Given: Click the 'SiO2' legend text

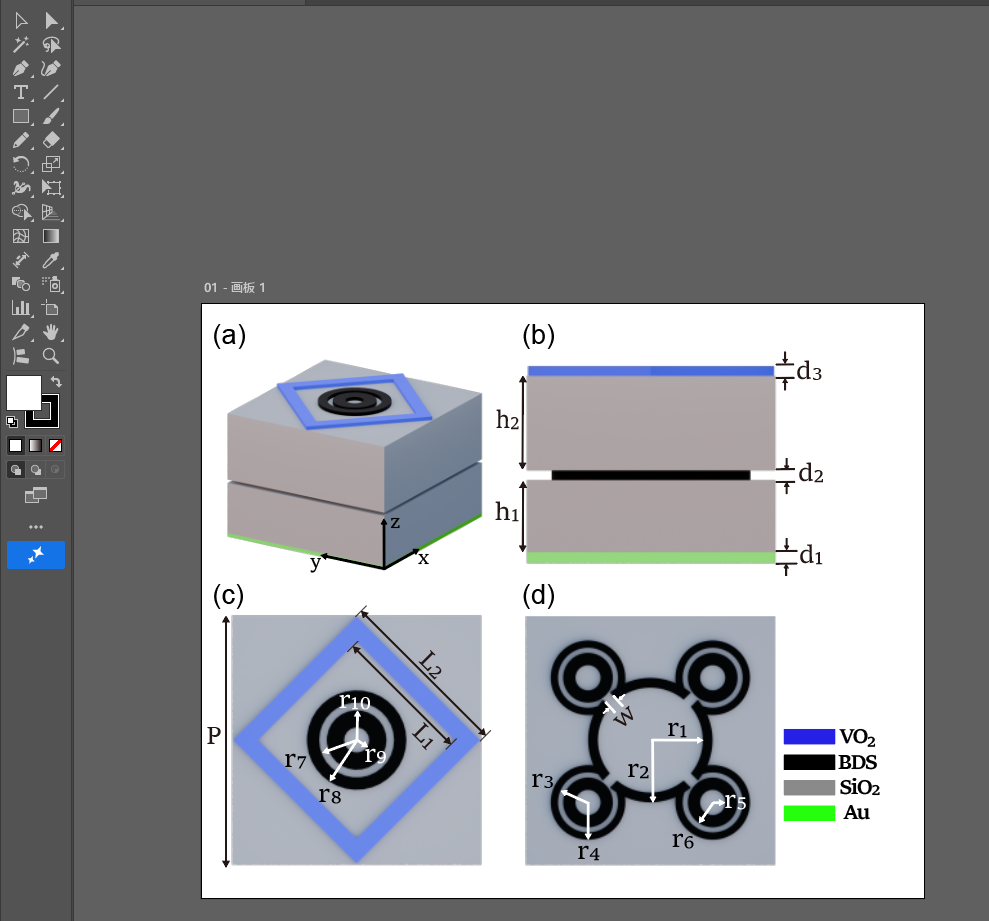Looking at the screenshot, I should 859,788.
